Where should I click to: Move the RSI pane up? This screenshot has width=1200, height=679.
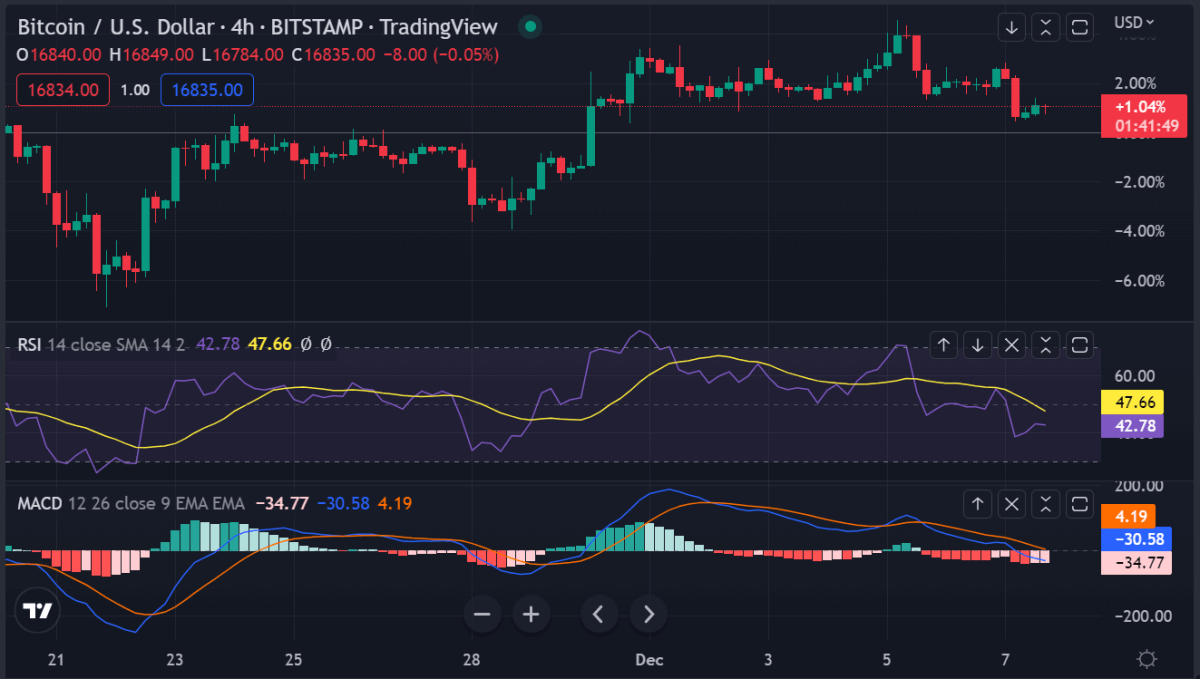click(944, 345)
